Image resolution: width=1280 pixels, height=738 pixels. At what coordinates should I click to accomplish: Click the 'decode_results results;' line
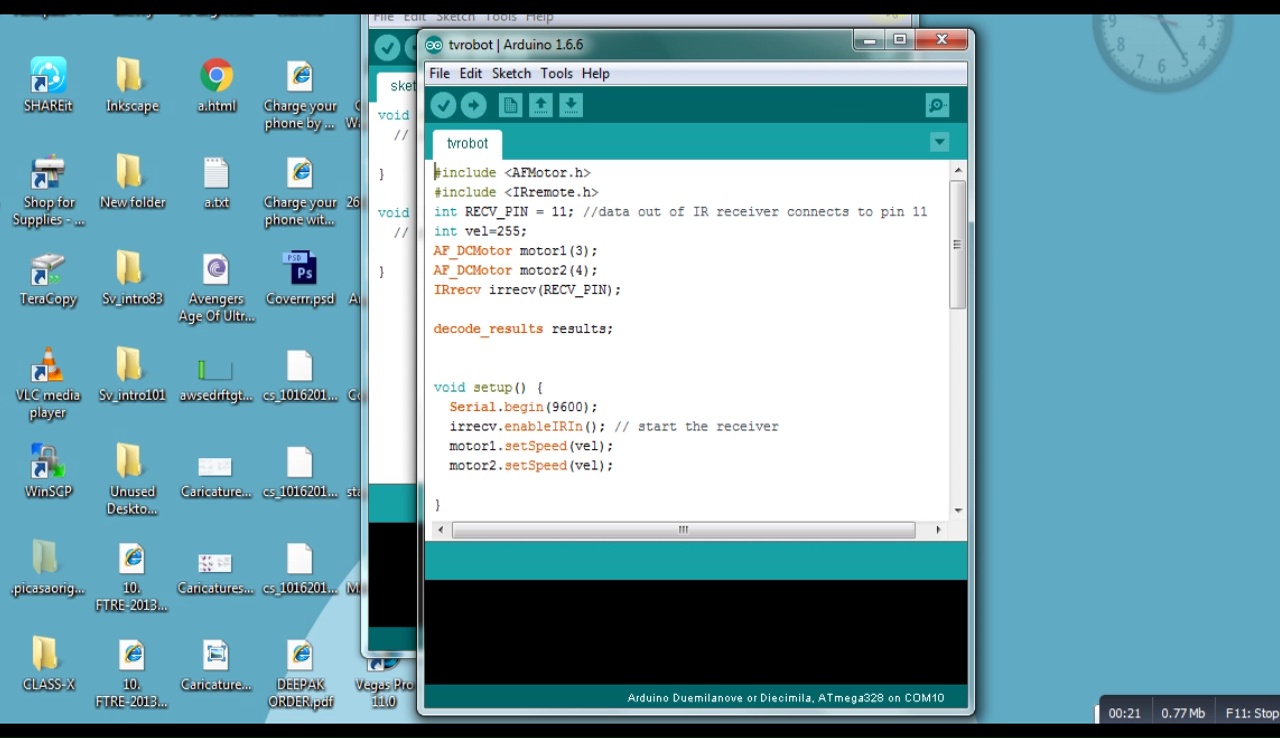523,329
